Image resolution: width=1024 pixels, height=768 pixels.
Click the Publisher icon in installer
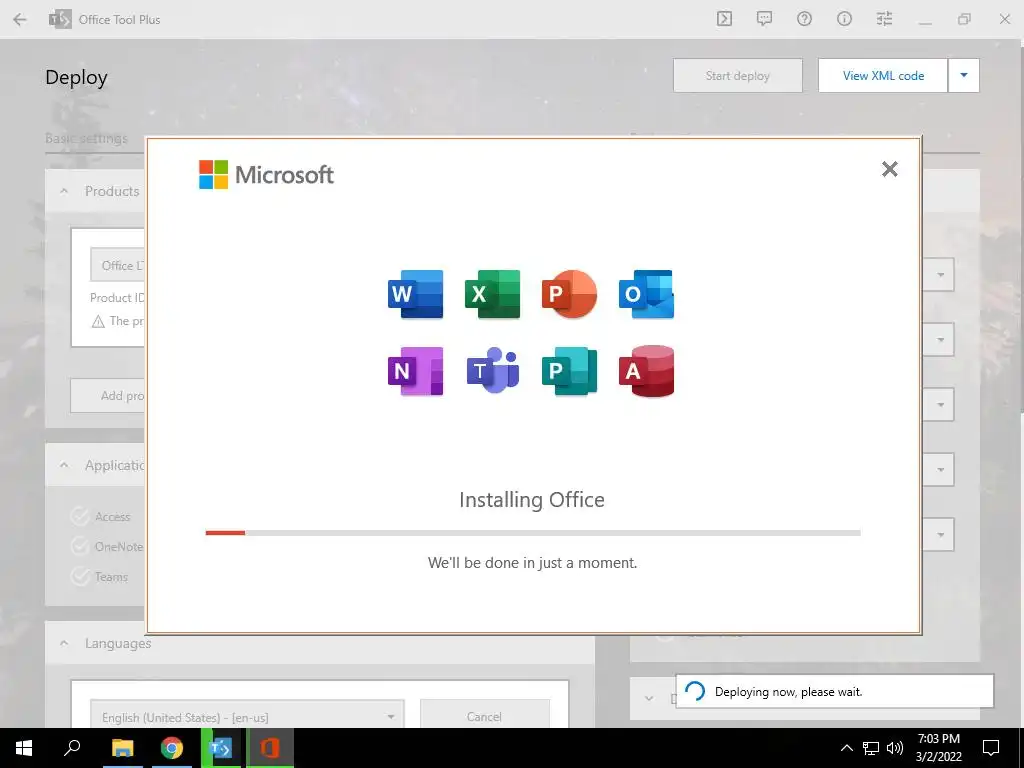[x=569, y=371]
